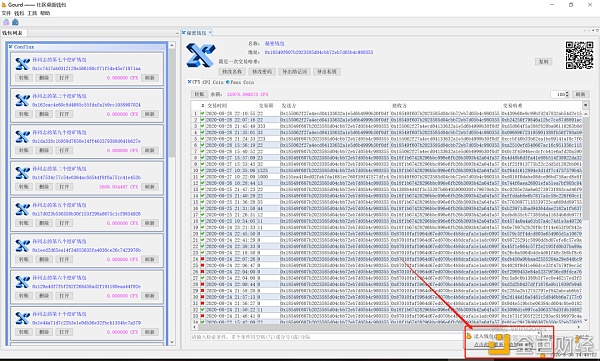The width and height of the screenshot is (600, 361).
Task: Click the 接收方 column header
Action: tap(446, 105)
